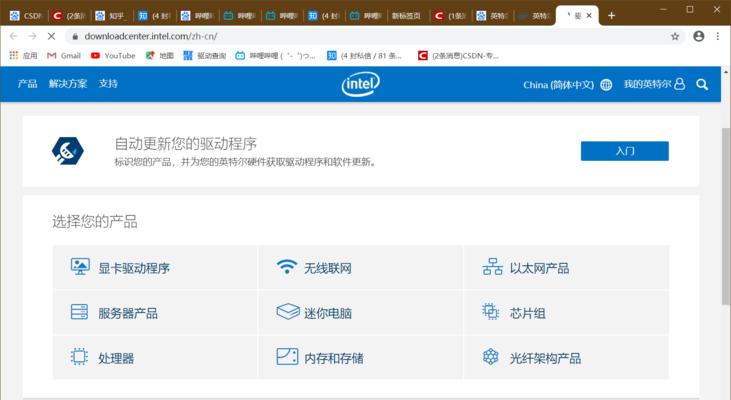Click the 处理器 CPU icon

79,357
